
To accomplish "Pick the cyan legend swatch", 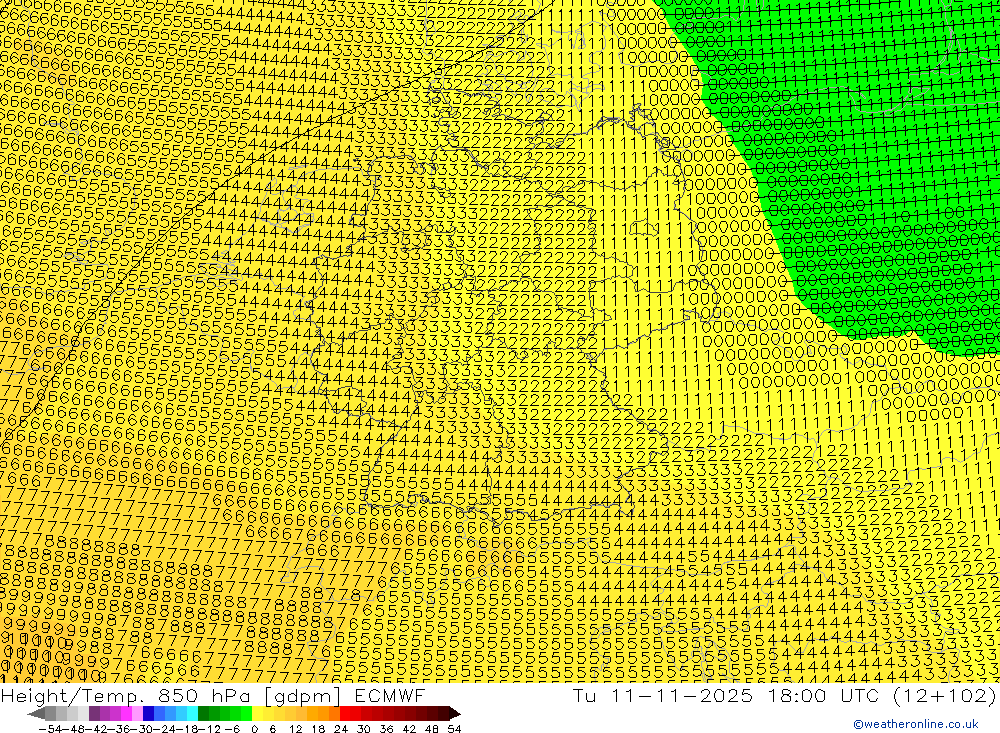I will tap(192, 714).
